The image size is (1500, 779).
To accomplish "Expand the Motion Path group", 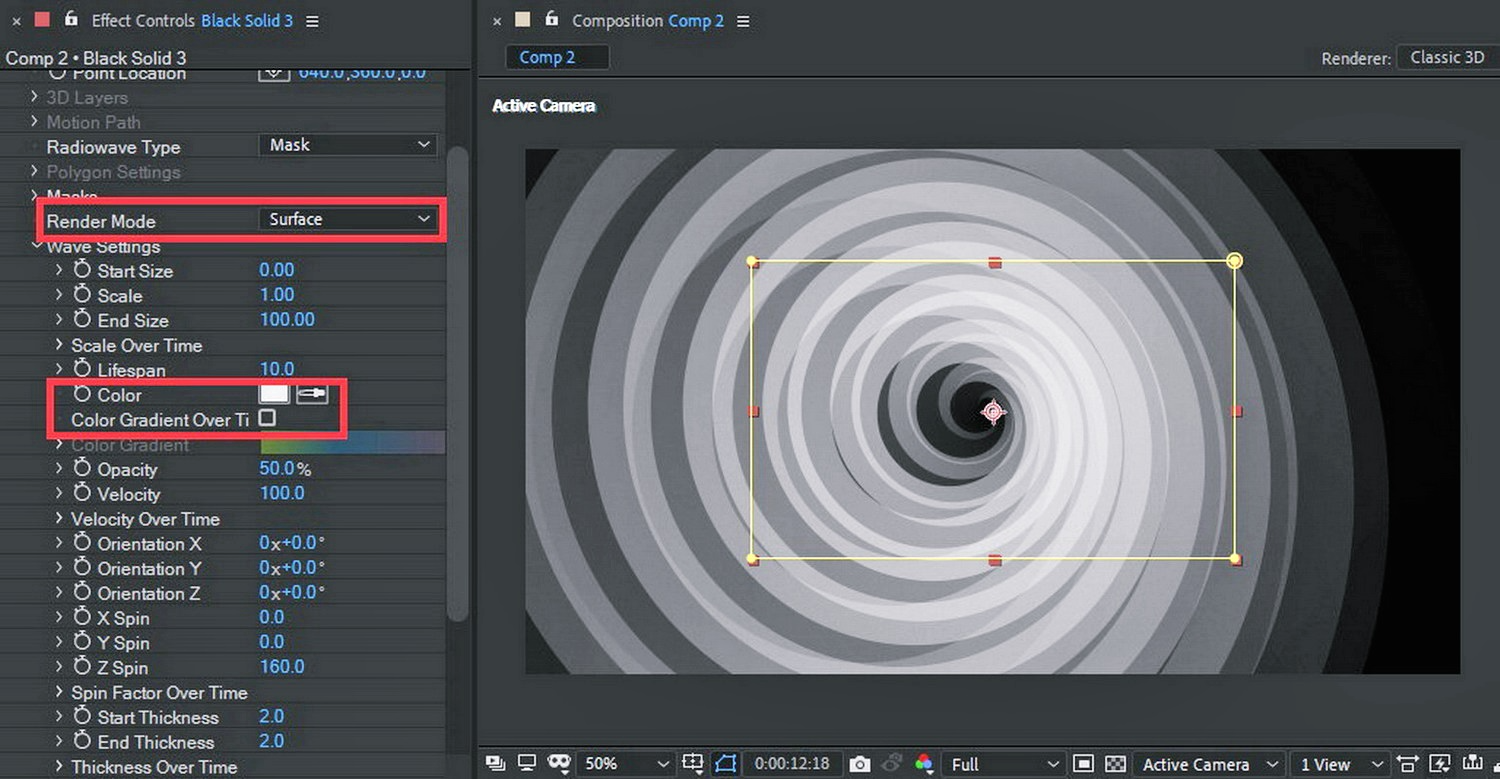I will click(x=35, y=122).
